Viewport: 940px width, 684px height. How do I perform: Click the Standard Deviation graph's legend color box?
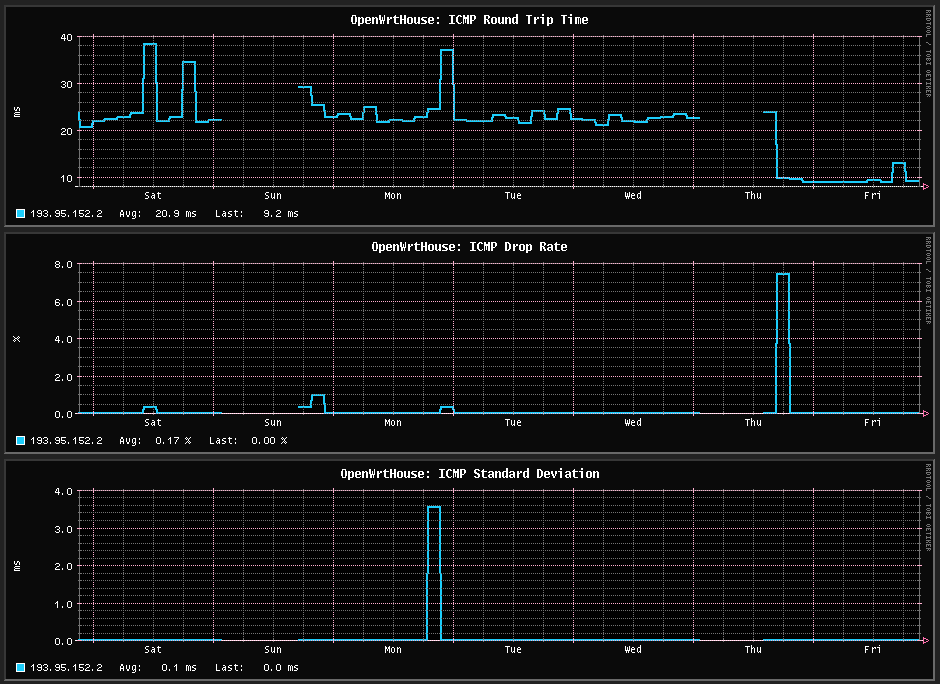[x=21, y=667]
